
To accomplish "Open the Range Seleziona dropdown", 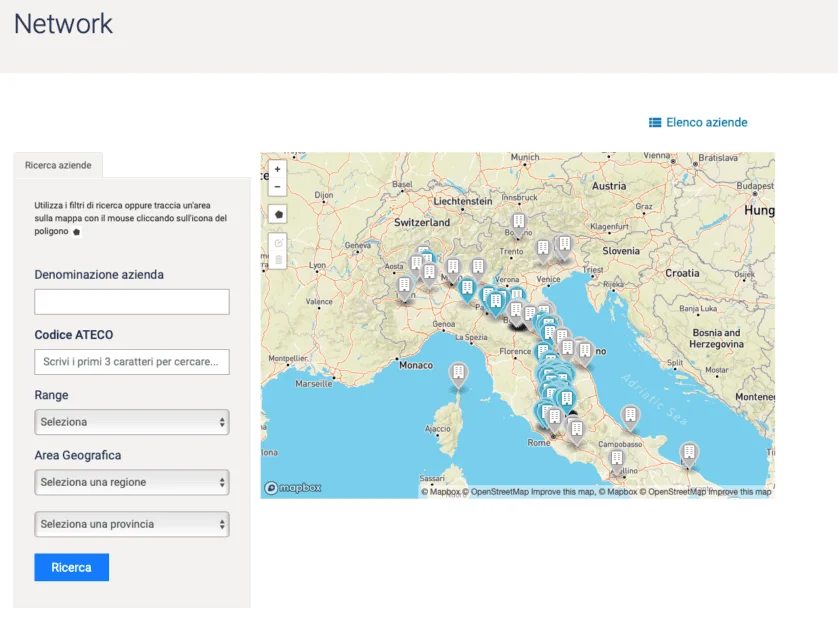I will (132, 422).
